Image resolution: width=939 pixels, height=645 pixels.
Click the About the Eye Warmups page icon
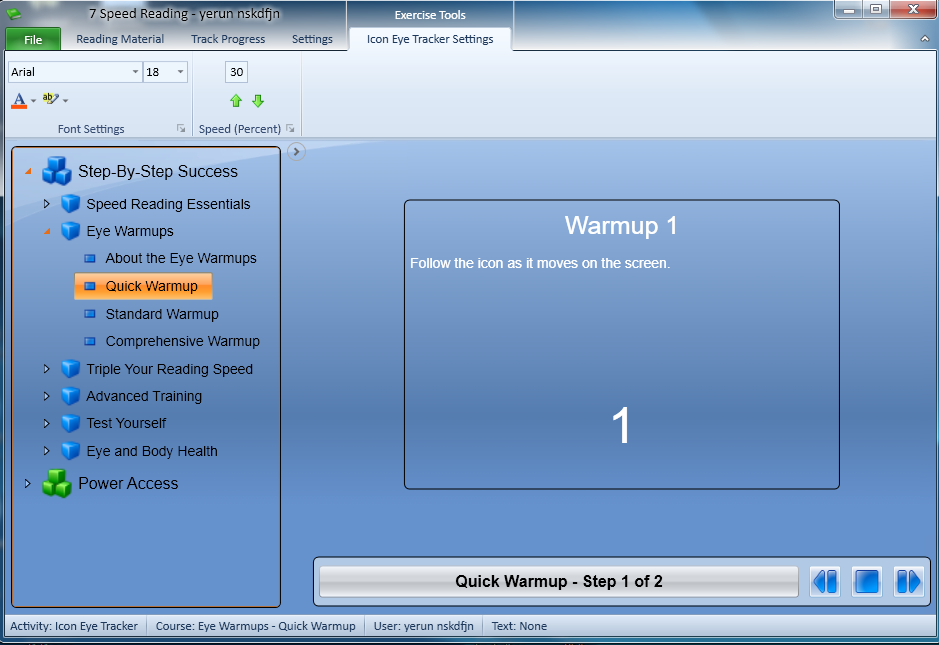tap(90, 259)
